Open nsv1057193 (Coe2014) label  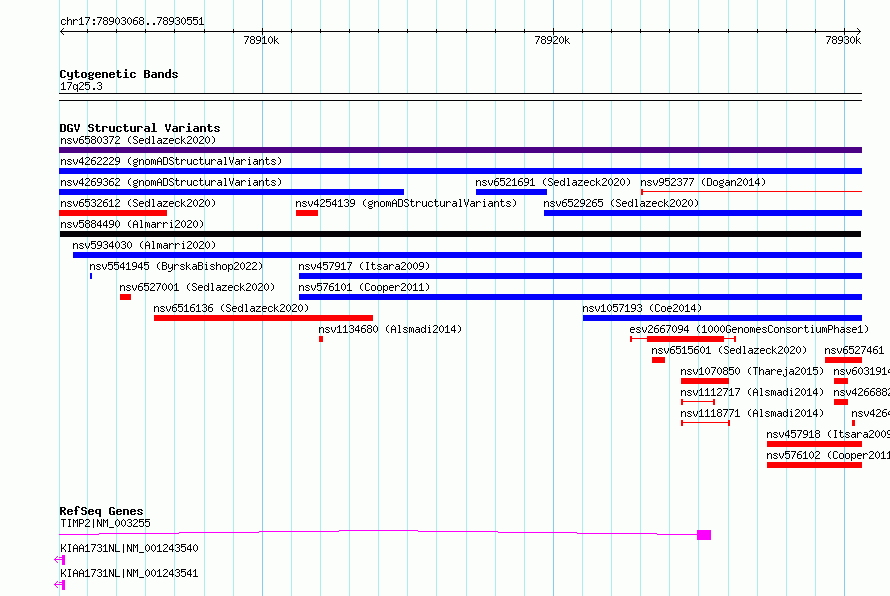click(642, 308)
